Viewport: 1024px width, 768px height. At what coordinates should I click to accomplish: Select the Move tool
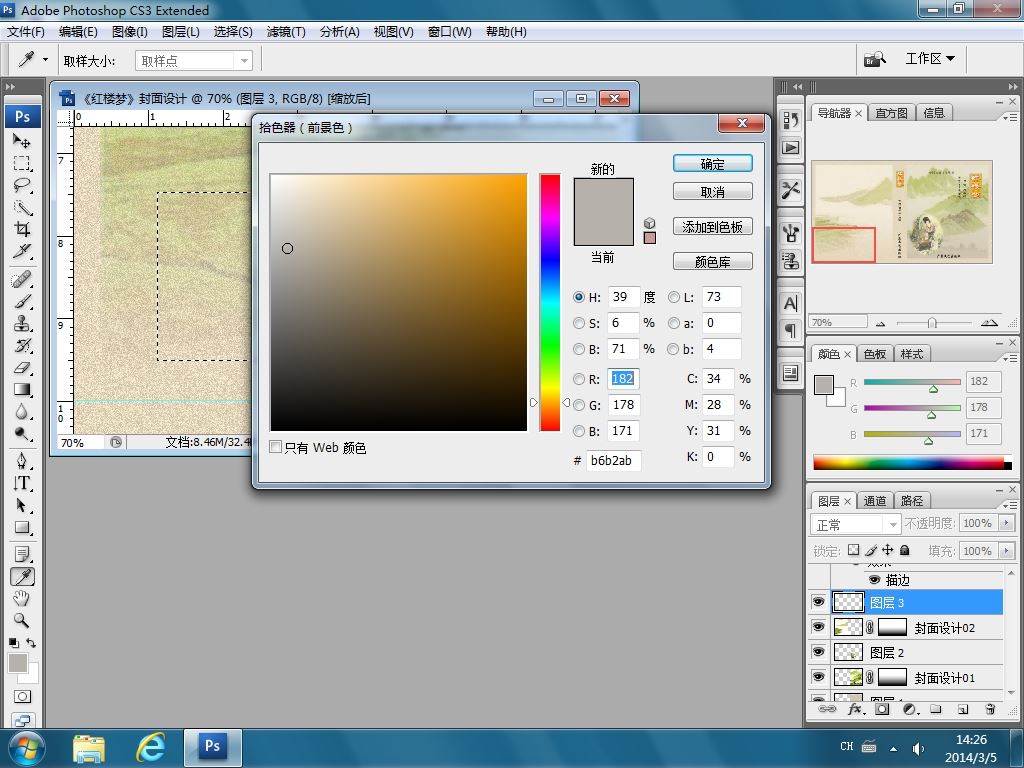[x=22, y=140]
